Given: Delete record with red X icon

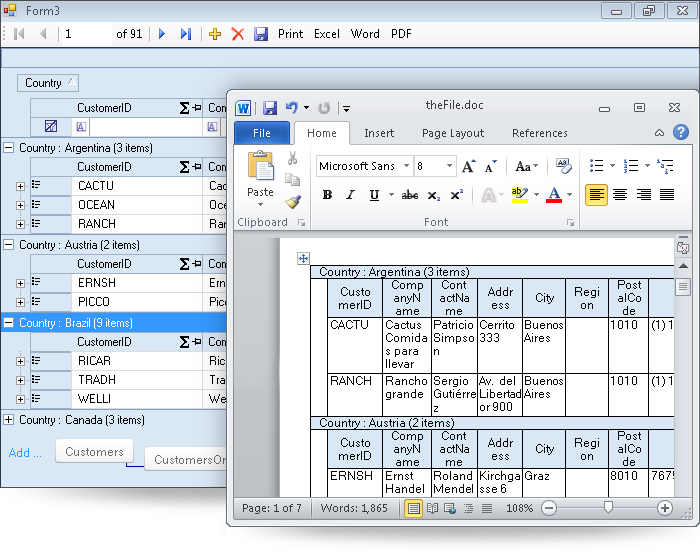Looking at the screenshot, I should (x=238, y=34).
